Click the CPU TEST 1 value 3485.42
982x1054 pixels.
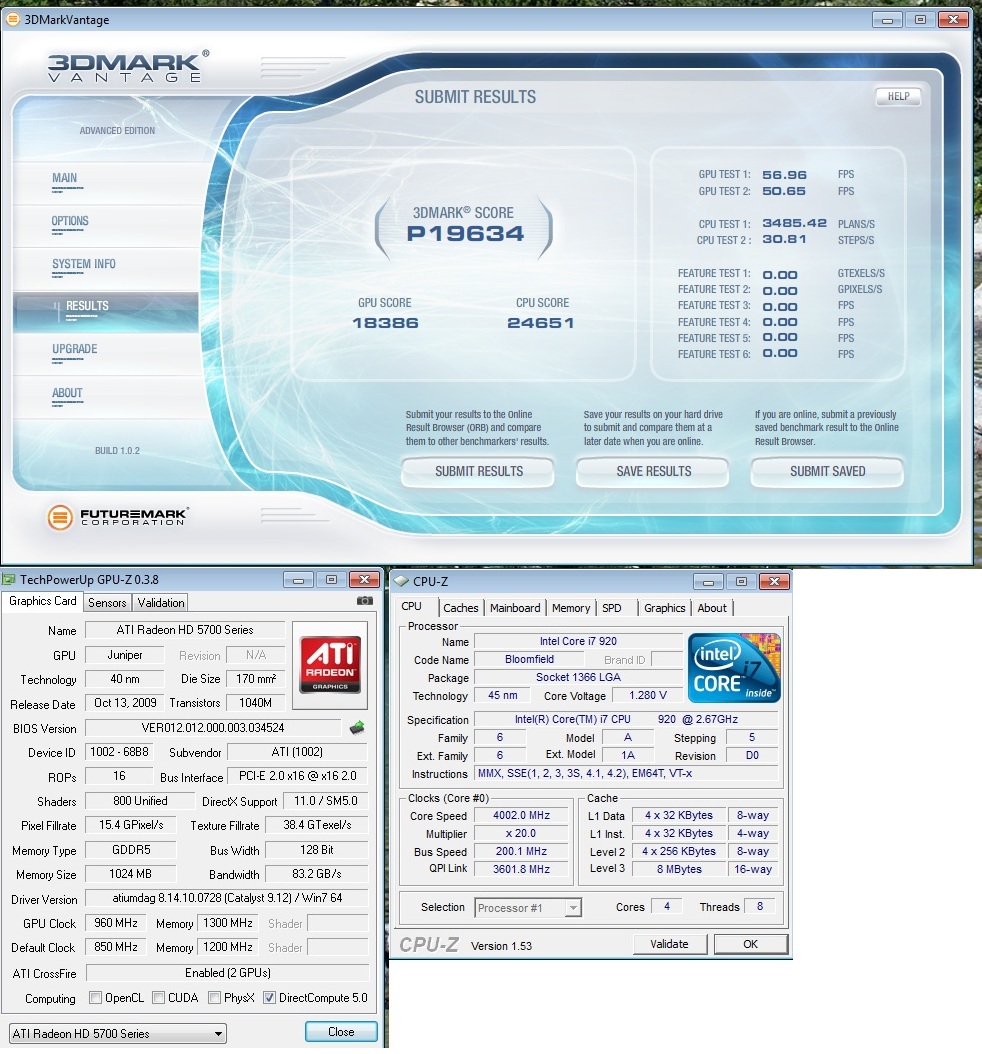click(x=794, y=223)
